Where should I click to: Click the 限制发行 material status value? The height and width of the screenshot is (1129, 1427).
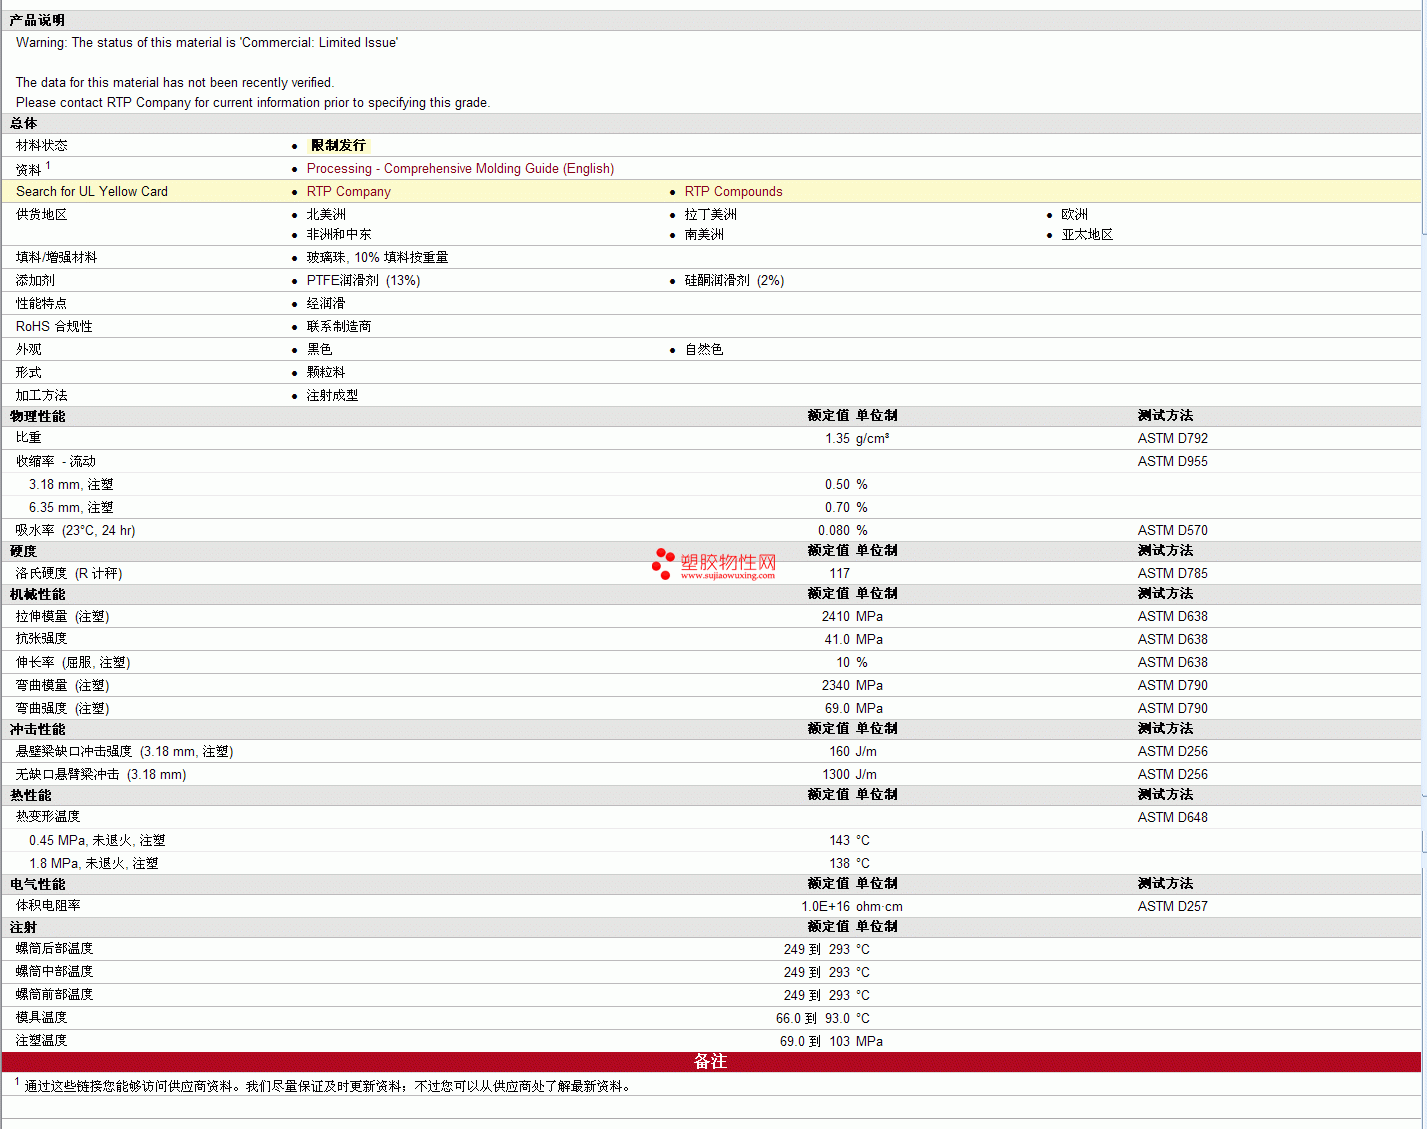[338, 146]
